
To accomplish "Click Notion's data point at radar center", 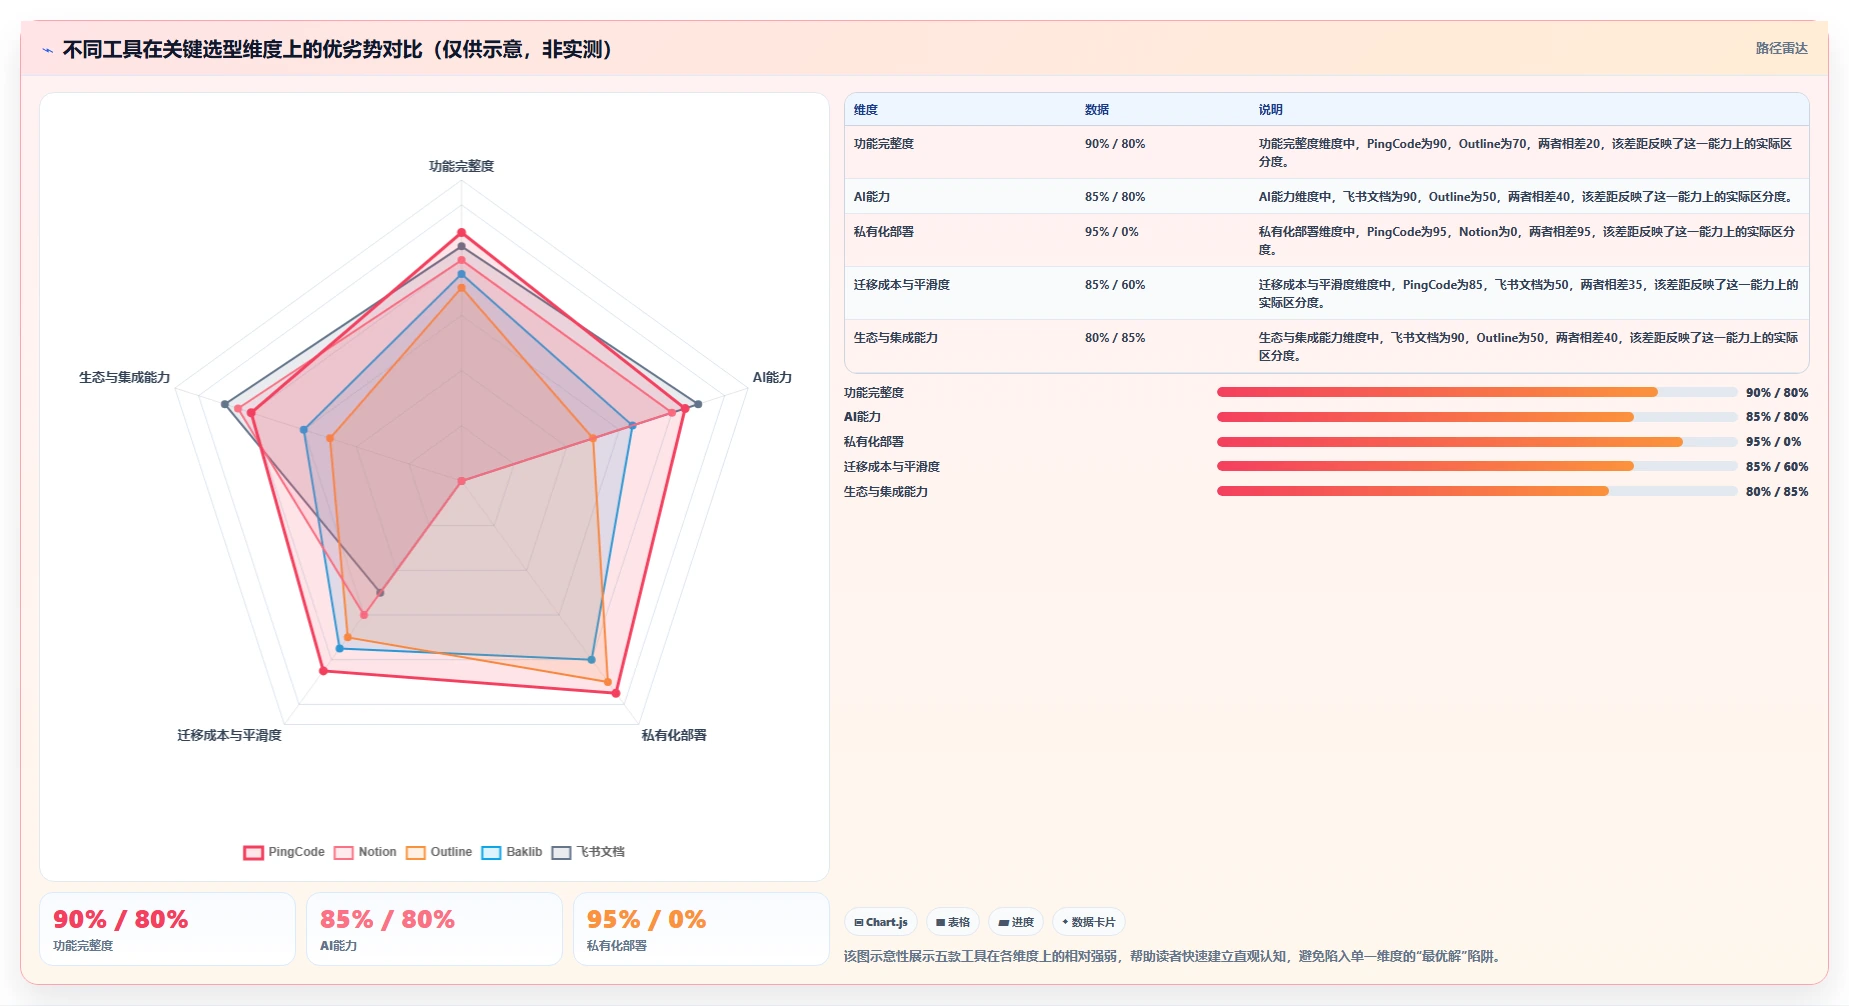I will pyautogui.click(x=461, y=481).
